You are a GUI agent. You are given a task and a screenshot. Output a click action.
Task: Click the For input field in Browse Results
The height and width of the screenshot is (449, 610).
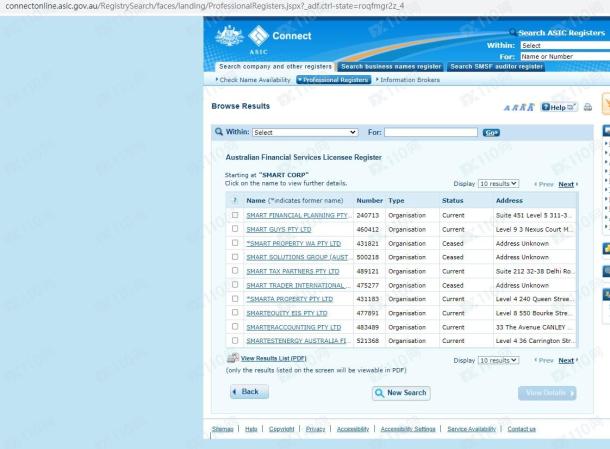tap(431, 132)
